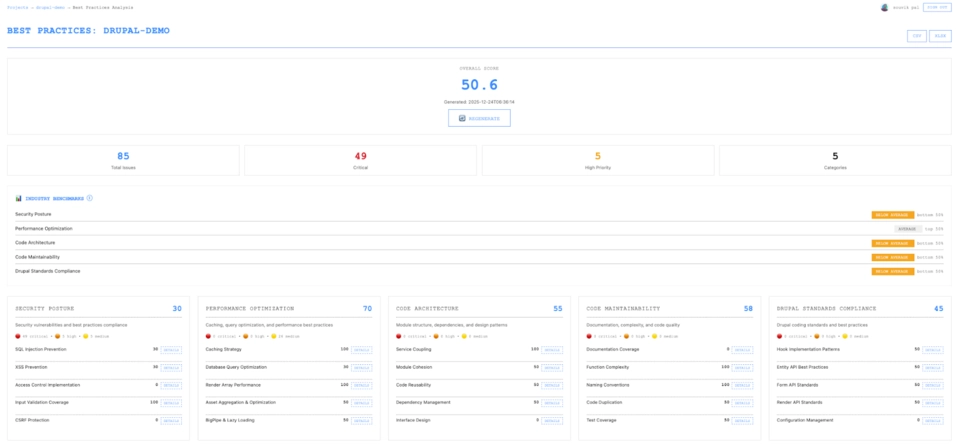Export the report as CSV

click(917, 36)
